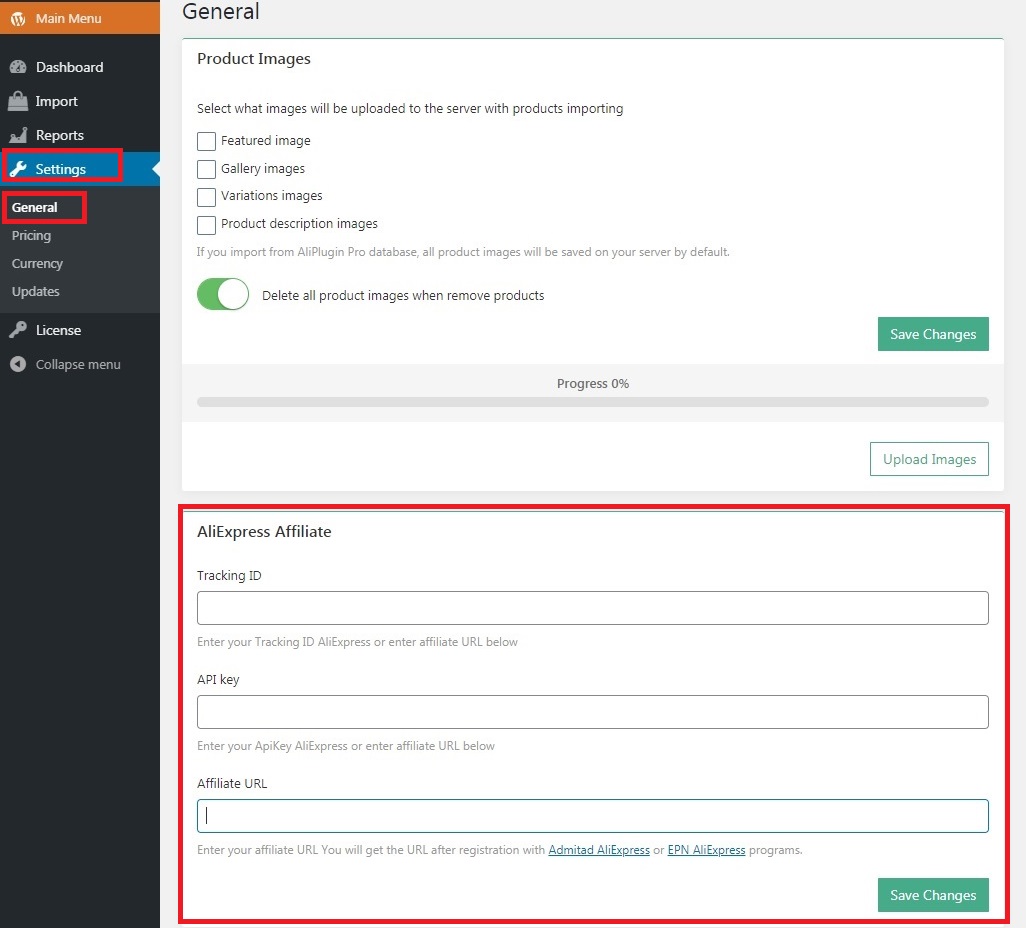Click the Dashboard gauge icon

click(x=18, y=67)
